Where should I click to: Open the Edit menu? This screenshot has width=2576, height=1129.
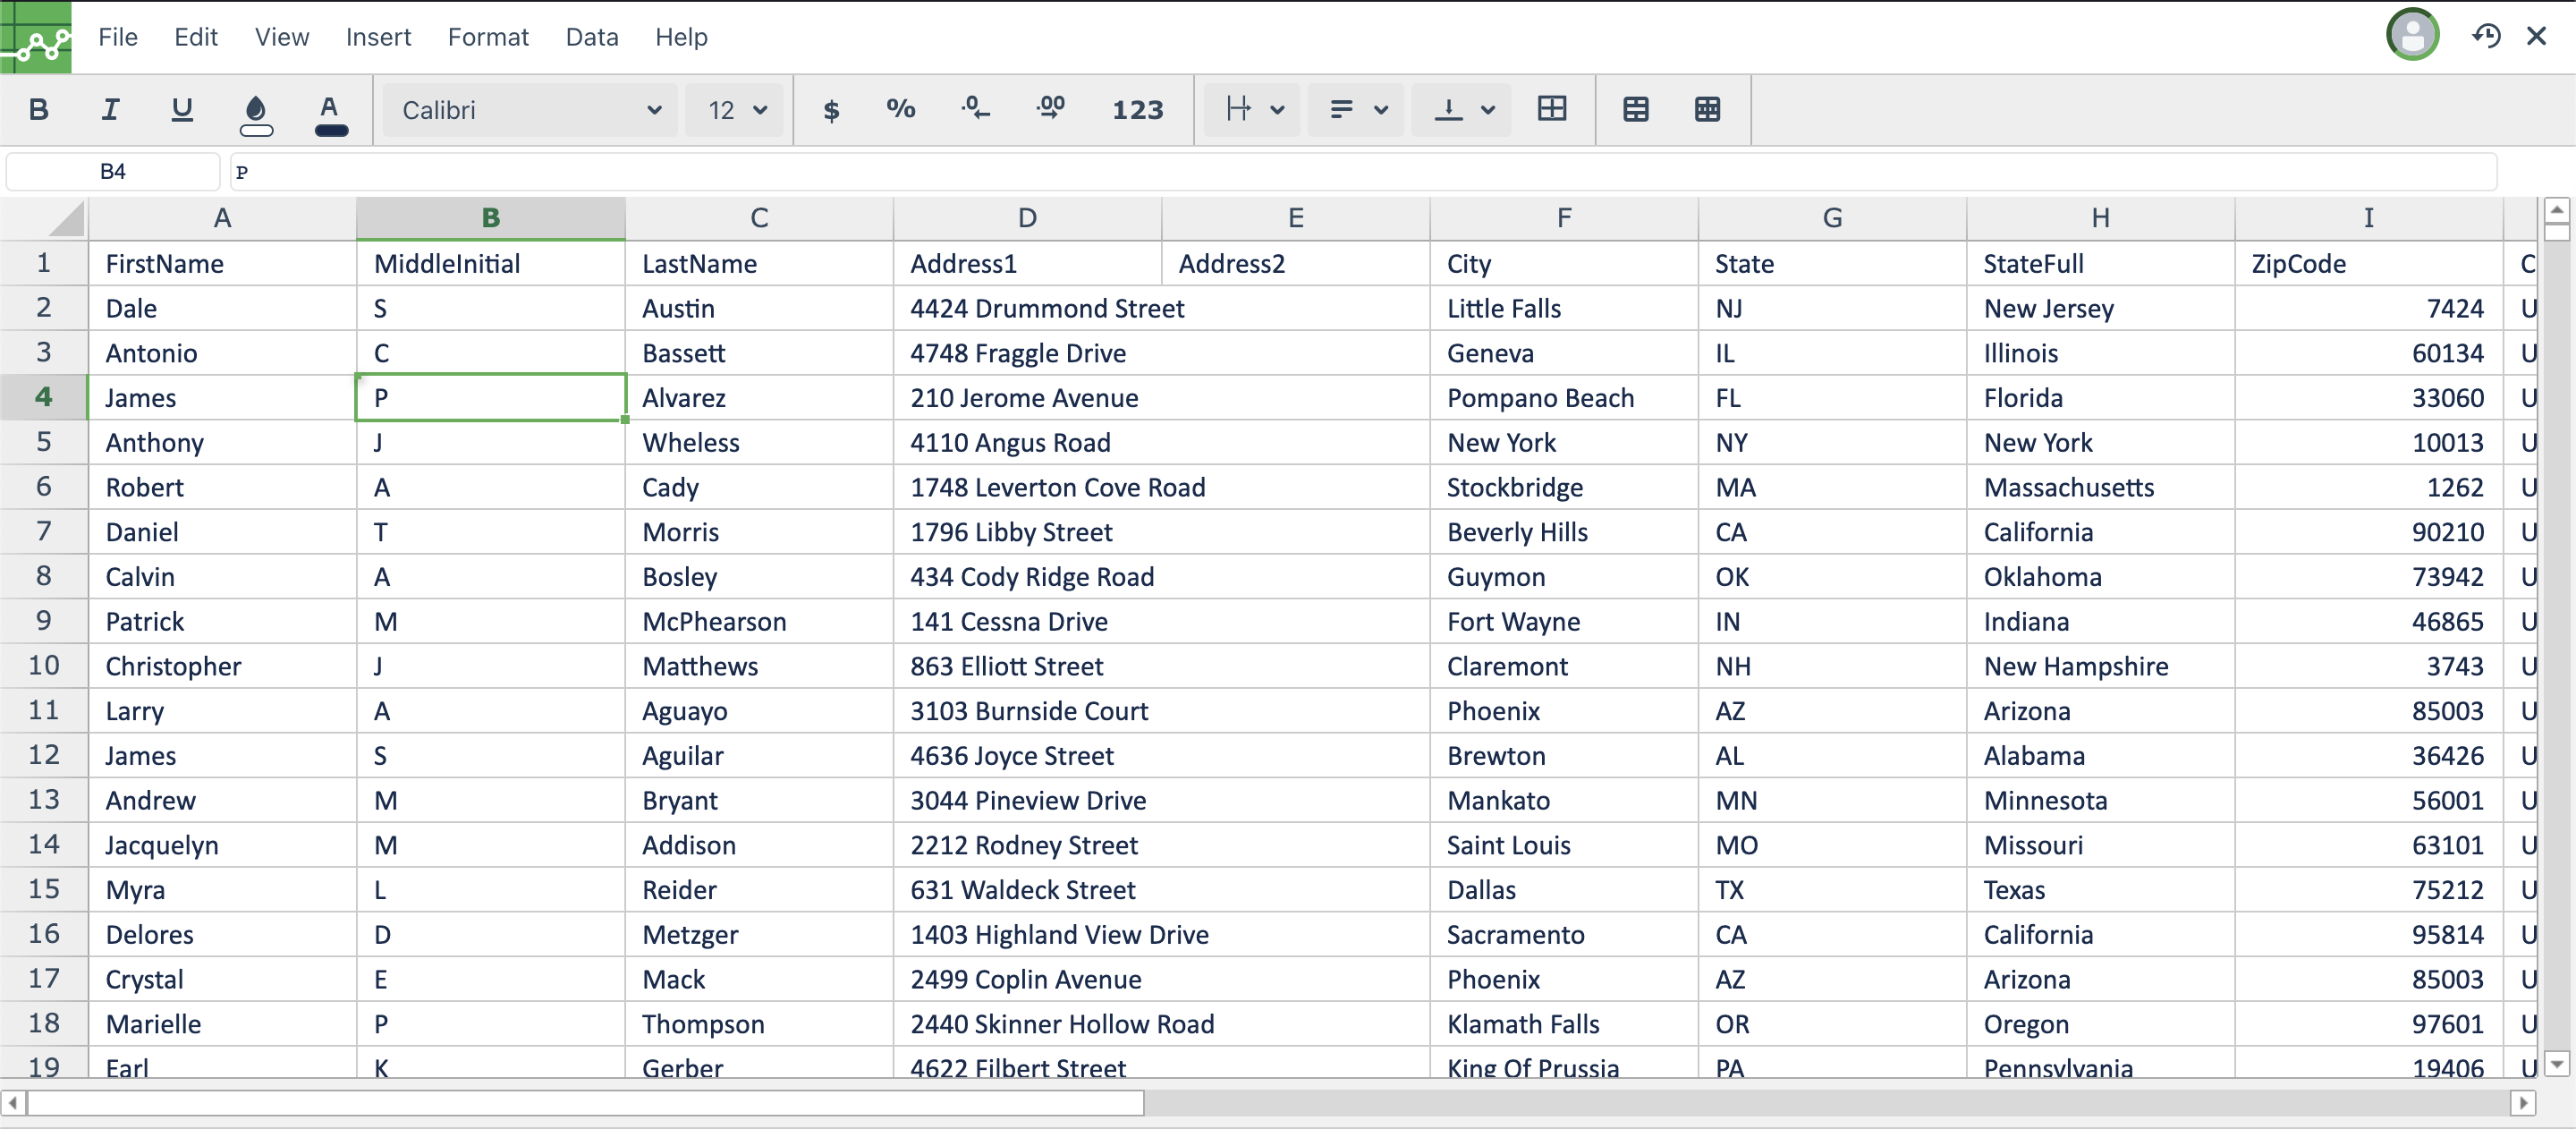coord(196,37)
